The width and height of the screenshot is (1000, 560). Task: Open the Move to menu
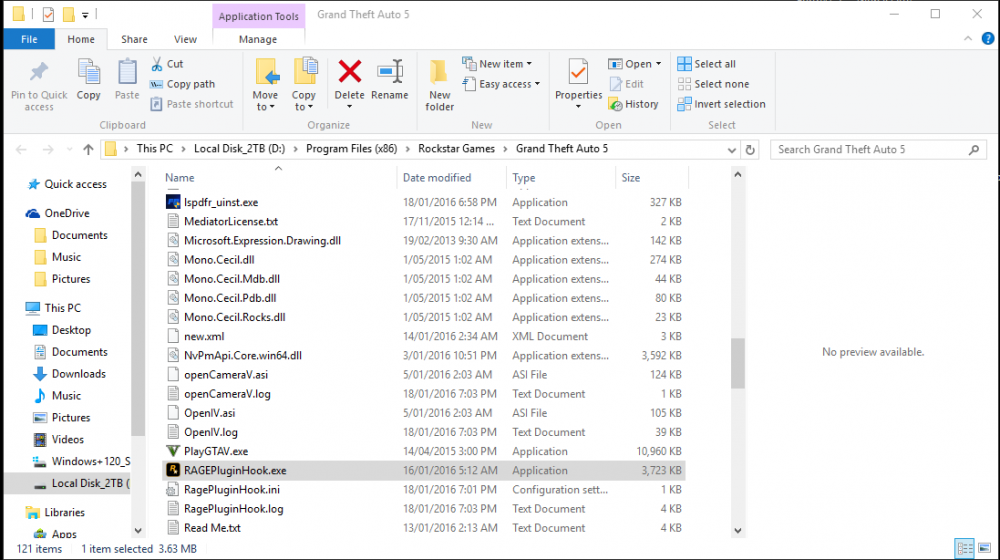pyautogui.click(x=265, y=85)
